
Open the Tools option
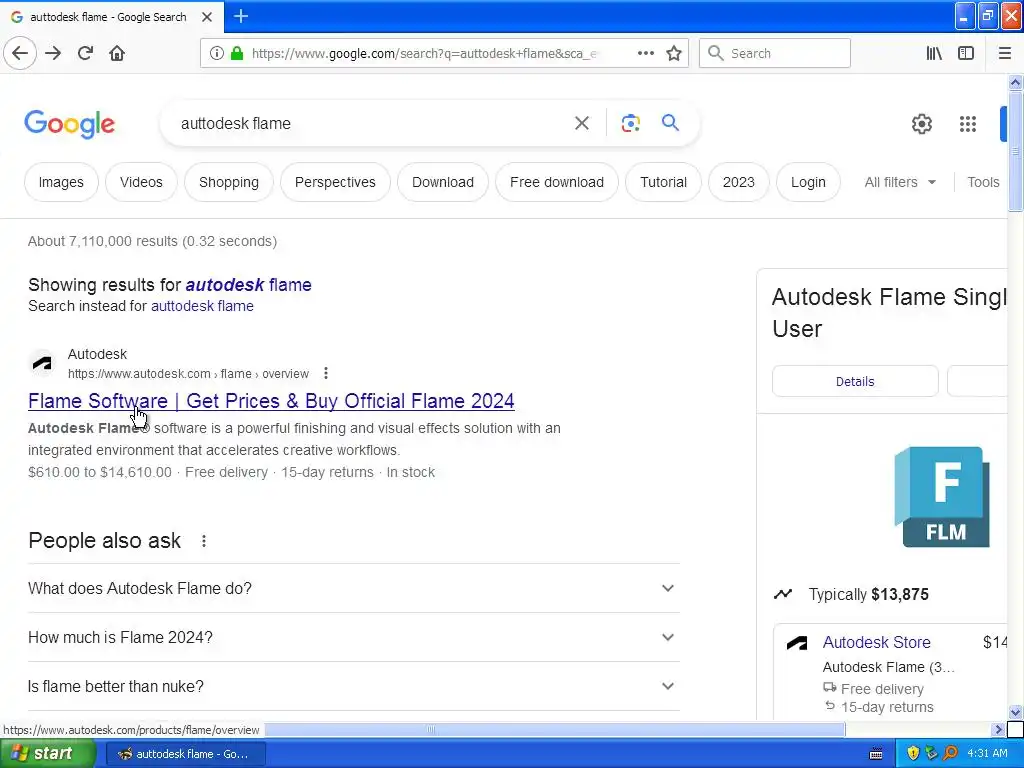[983, 182]
